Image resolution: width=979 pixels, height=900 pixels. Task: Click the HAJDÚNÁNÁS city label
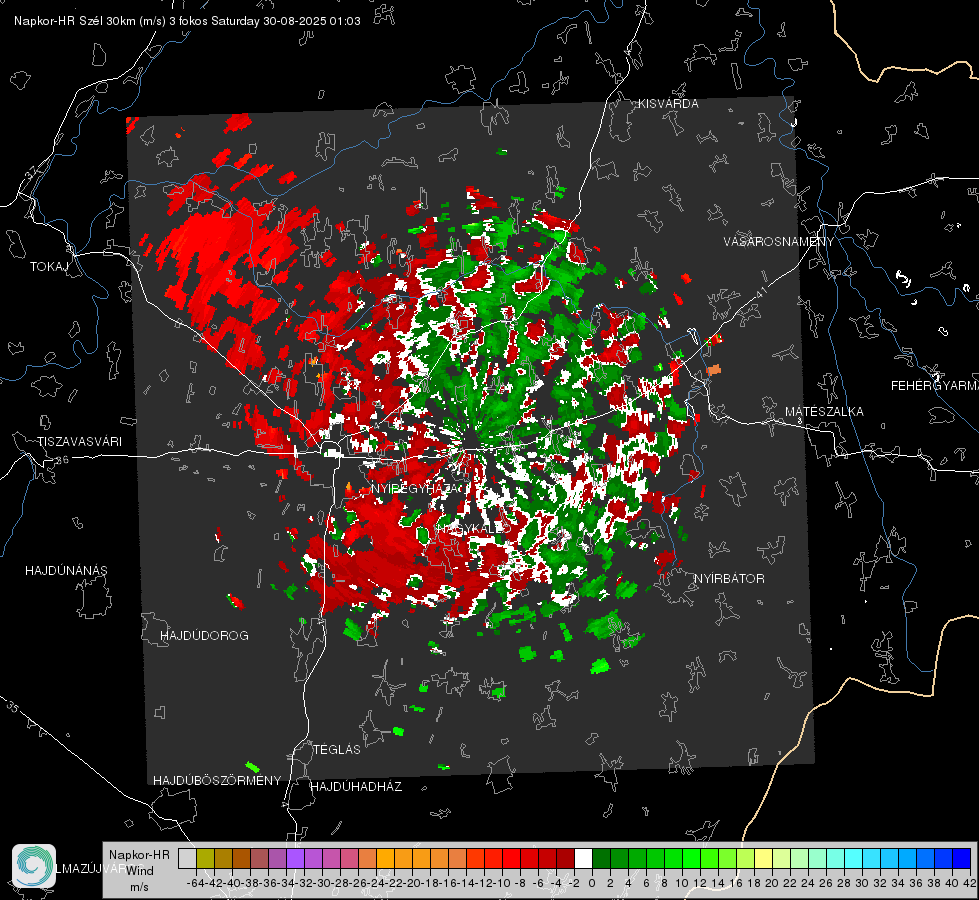pyautogui.click(x=66, y=571)
